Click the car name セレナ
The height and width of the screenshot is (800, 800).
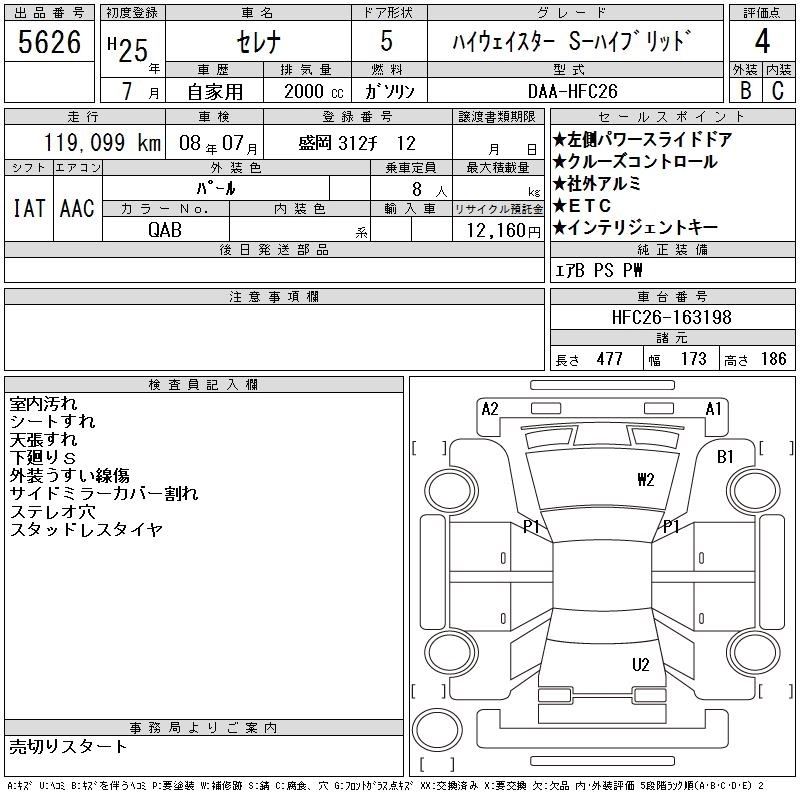(x=258, y=42)
